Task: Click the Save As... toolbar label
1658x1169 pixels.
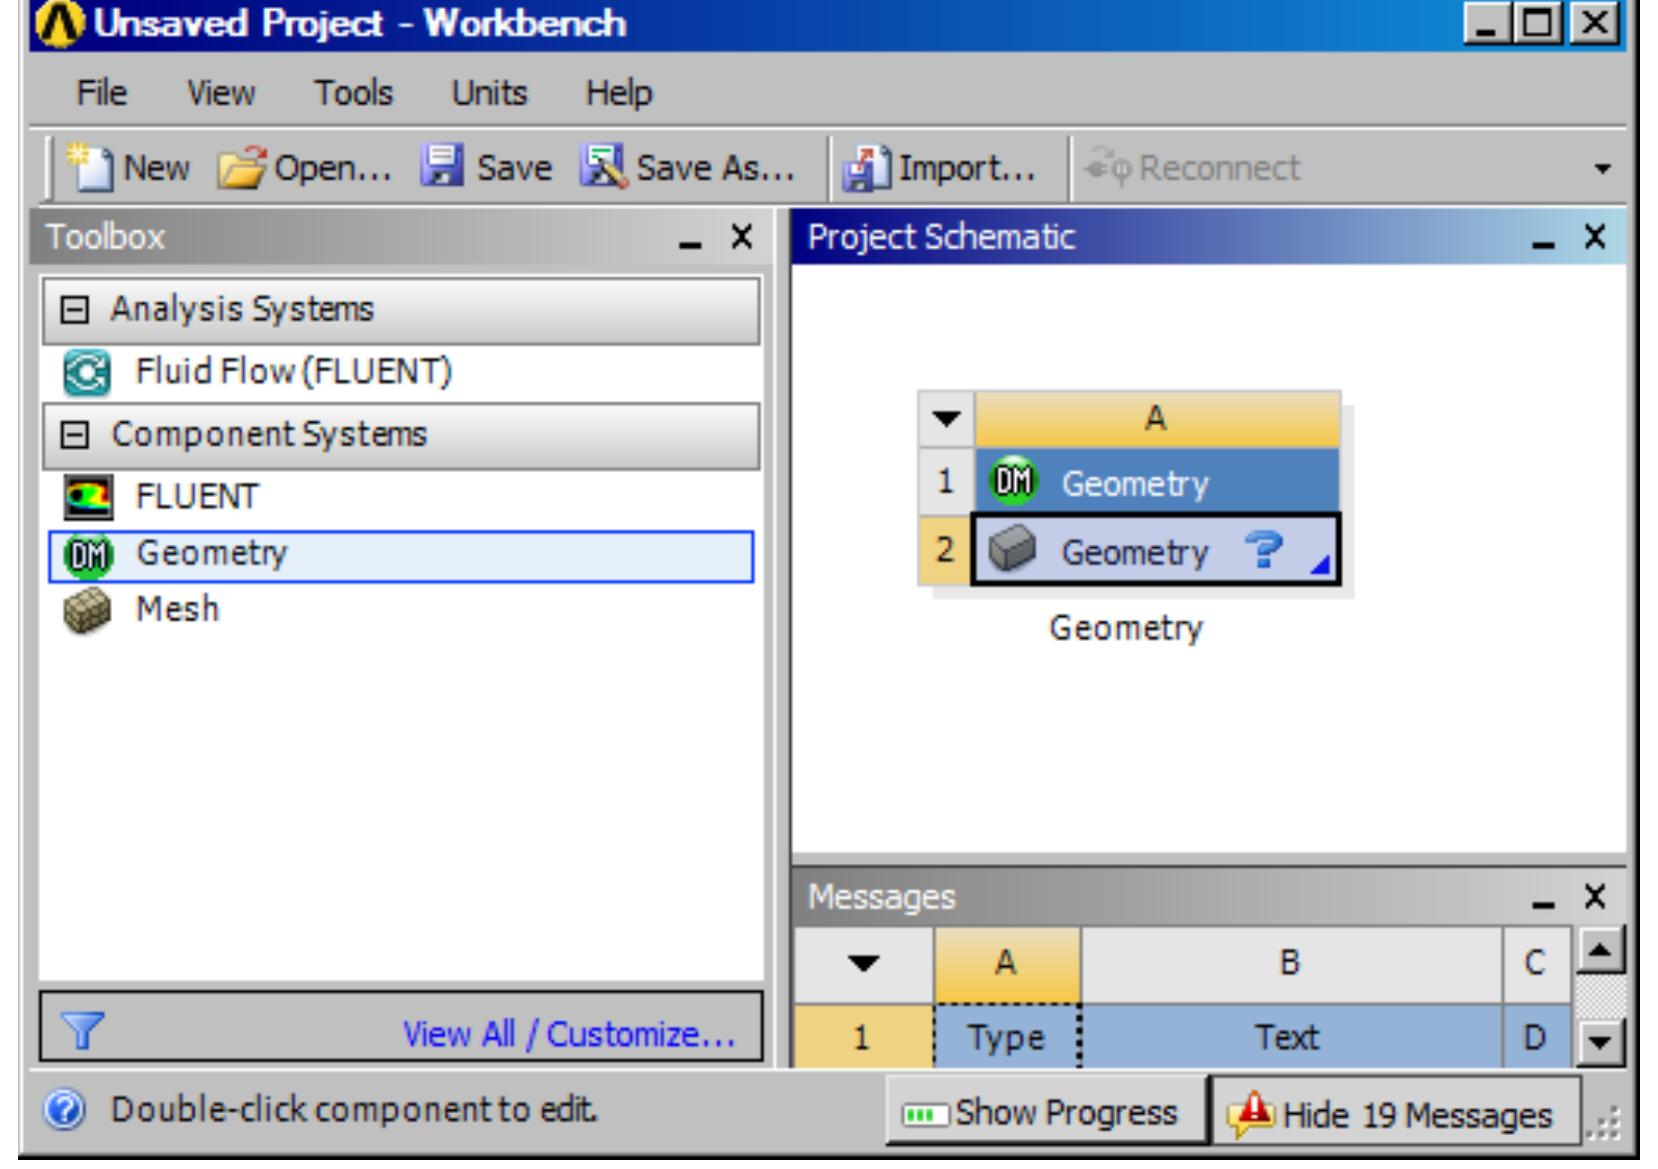Action: pyautogui.click(x=716, y=168)
